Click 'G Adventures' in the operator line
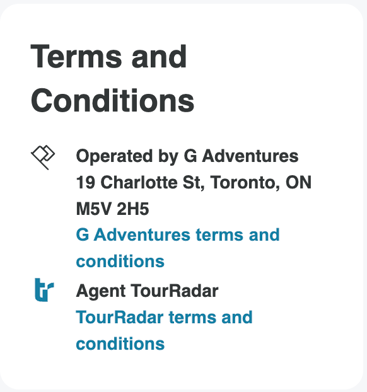This screenshot has height=392, width=367. (241, 156)
